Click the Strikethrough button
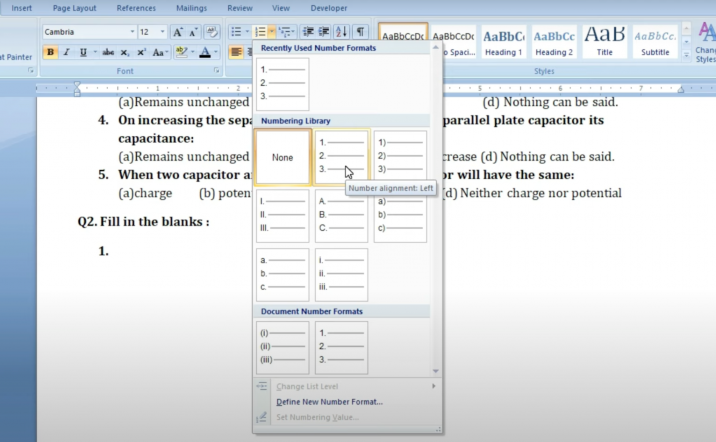The height and width of the screenshot is (442, 716). pos(108,52)
